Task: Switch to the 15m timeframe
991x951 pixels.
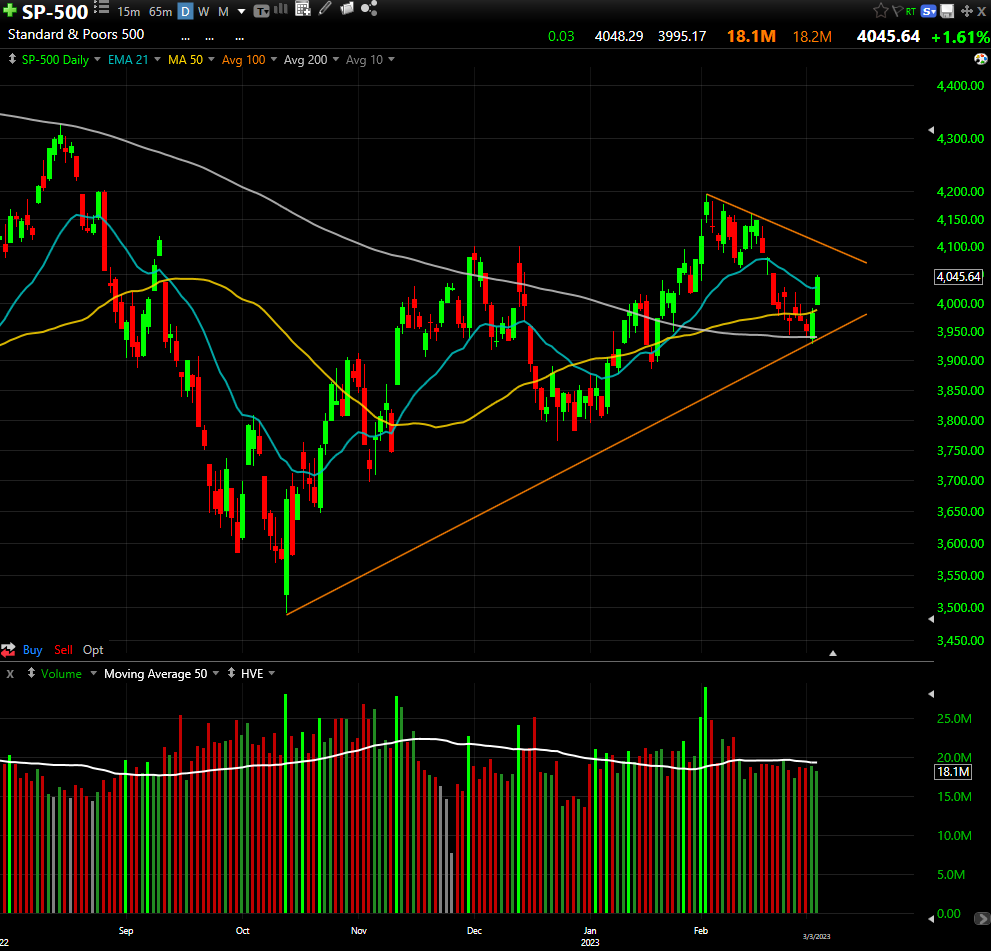Action: (128, 11)
